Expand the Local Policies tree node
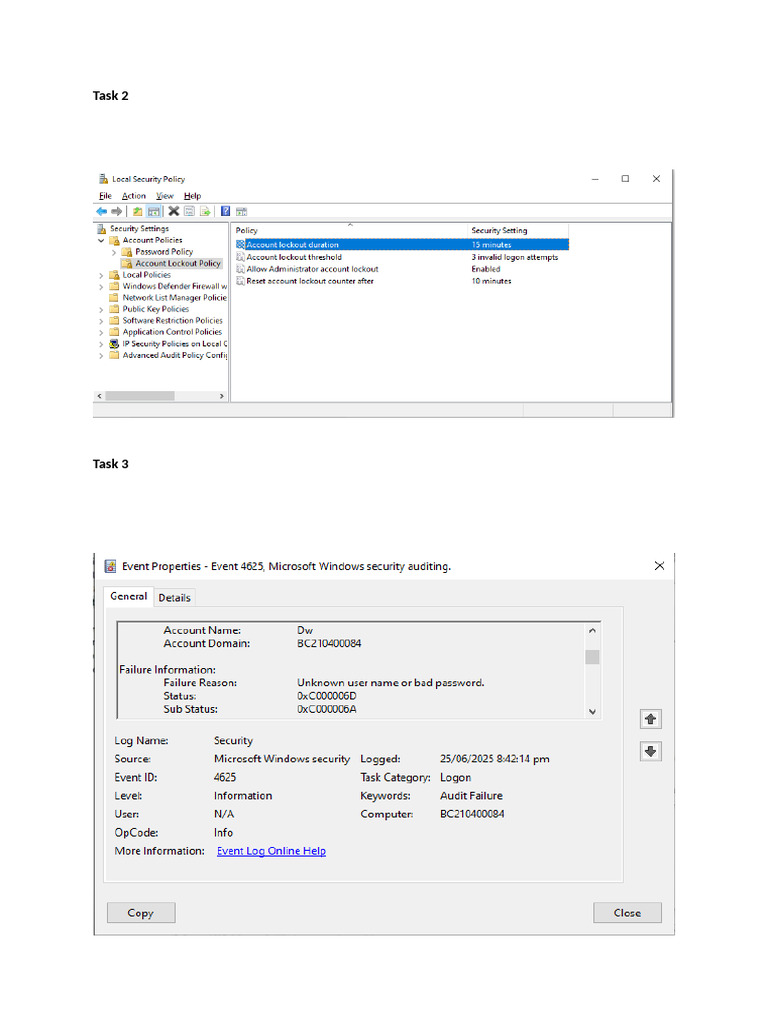768x1024 pixels. click(101, 276)
